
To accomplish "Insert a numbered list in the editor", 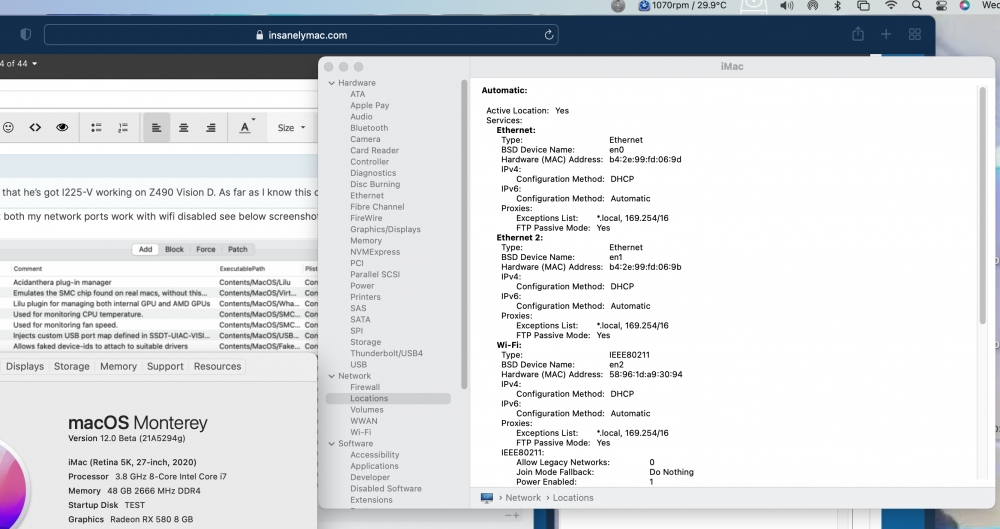I will 123,128.
